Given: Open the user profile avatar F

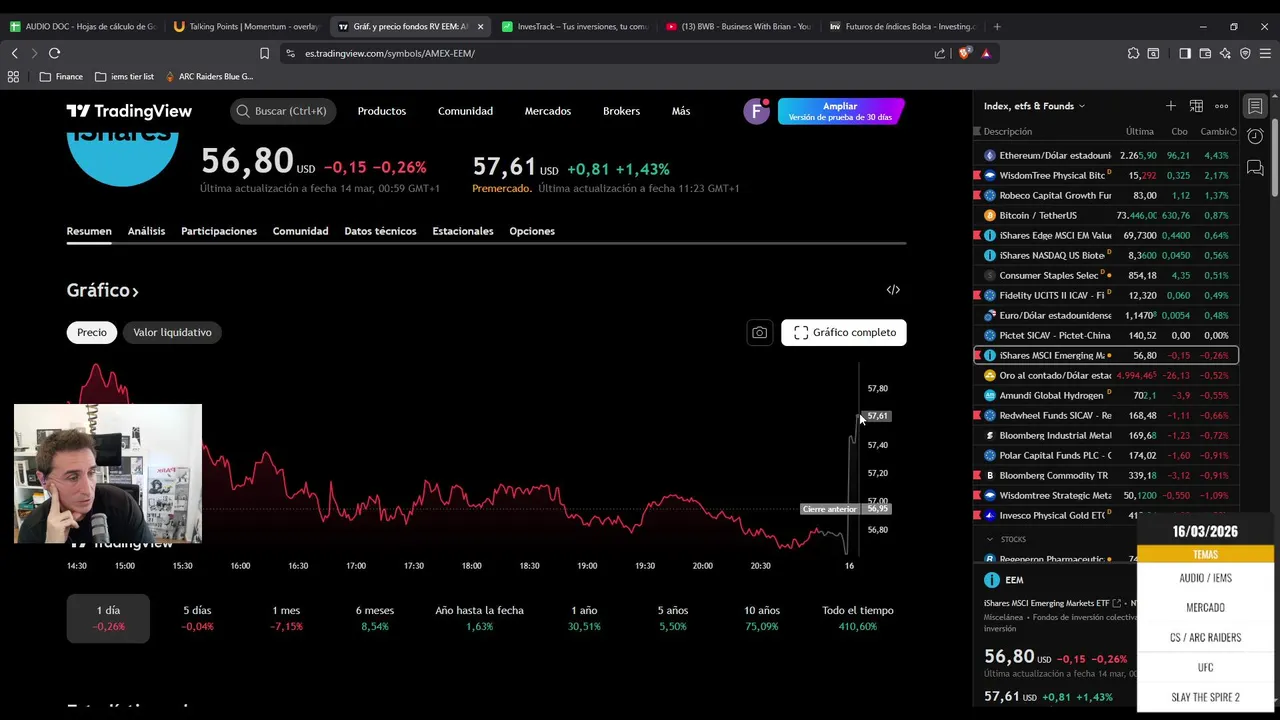Looking at the screenshot, I should 756,111.
